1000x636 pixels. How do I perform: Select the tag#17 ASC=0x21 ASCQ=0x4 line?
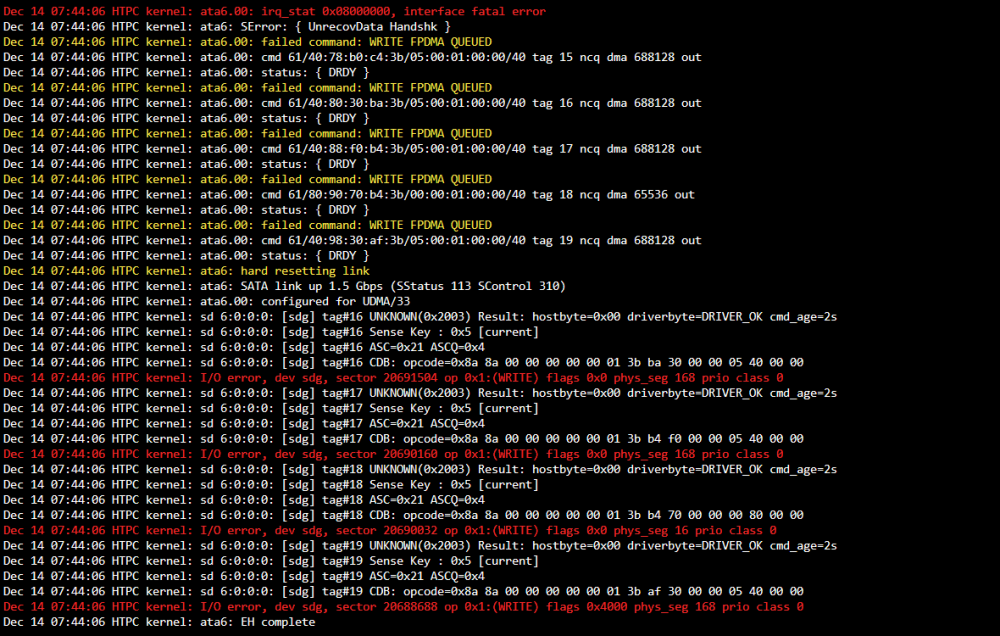click(x=244, y=424)
